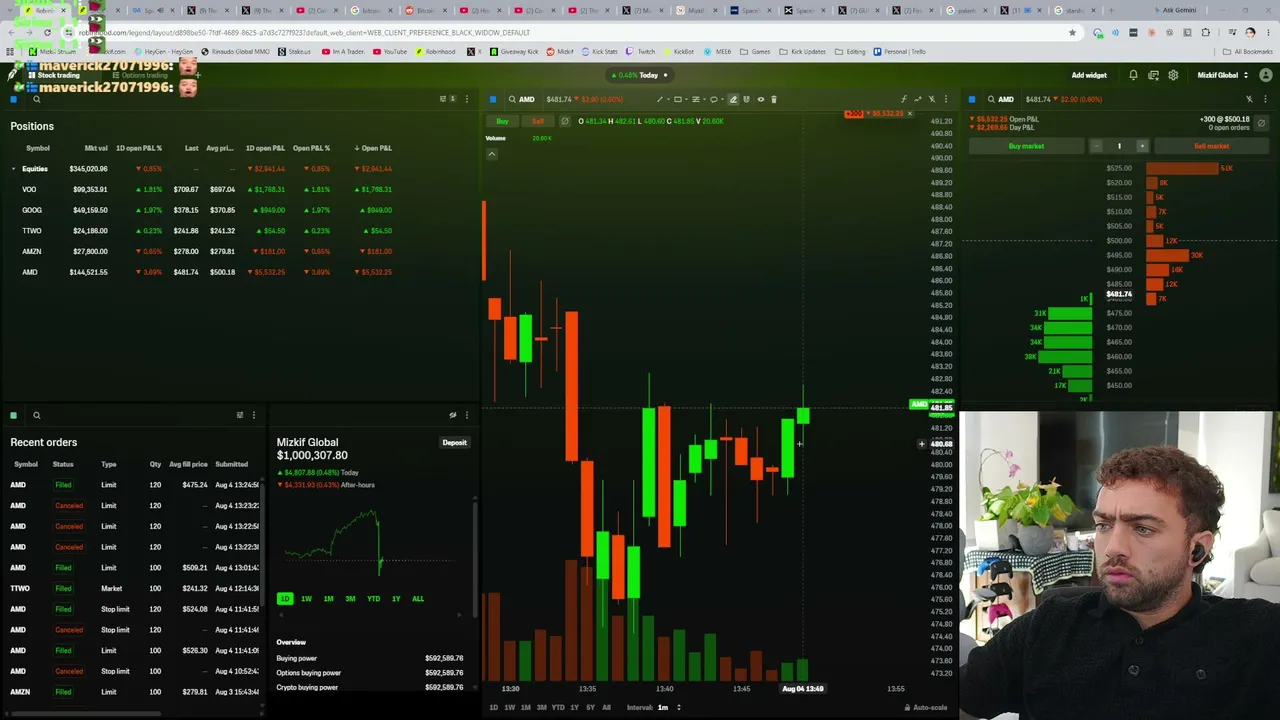Open Positions widget three-dot menu

click(x=466, y=99)
